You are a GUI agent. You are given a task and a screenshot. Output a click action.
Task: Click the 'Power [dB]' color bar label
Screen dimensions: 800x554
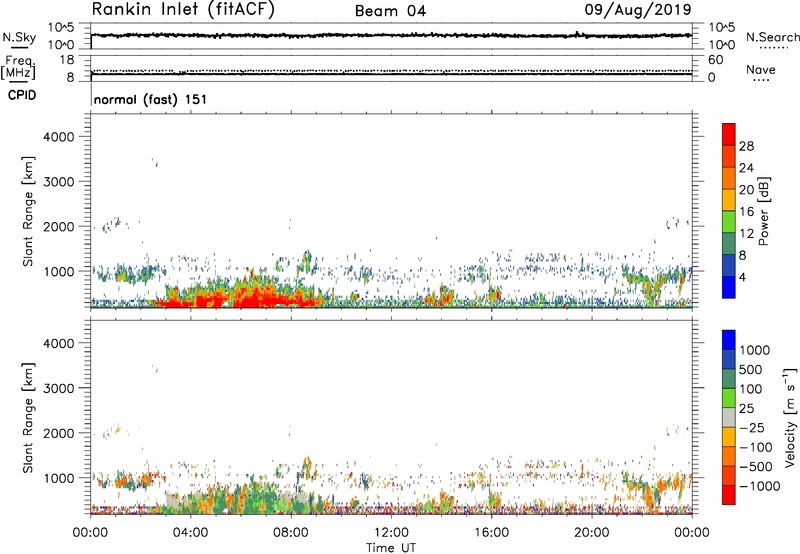(x=764, y=211)
